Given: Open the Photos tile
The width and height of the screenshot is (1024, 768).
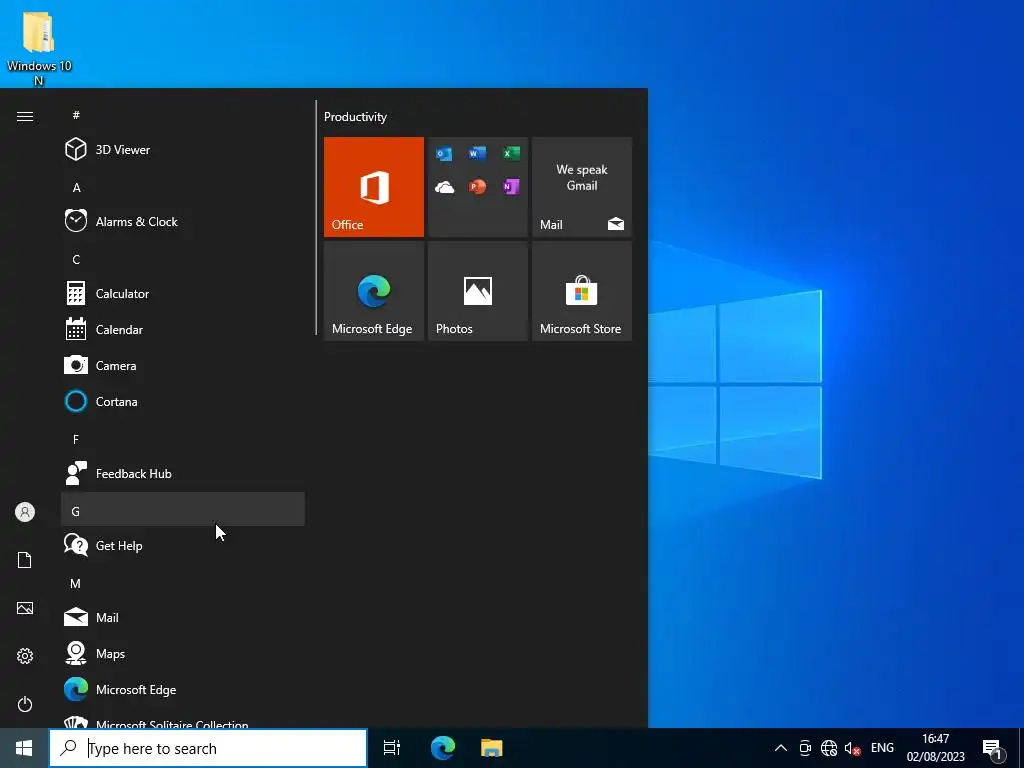Looking at the screenshot, I should pos(477,291).
